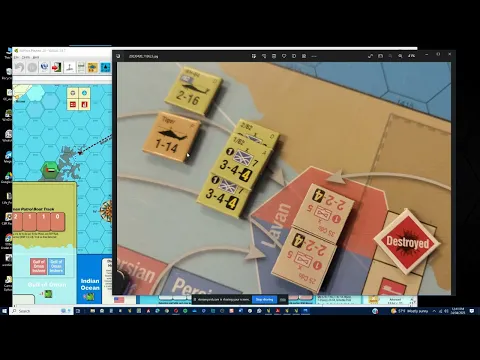This screenshot has width=480, height=360.
Task: Click the grayed step-forward button in VASSAL toolbar
Action: [32, 68]
